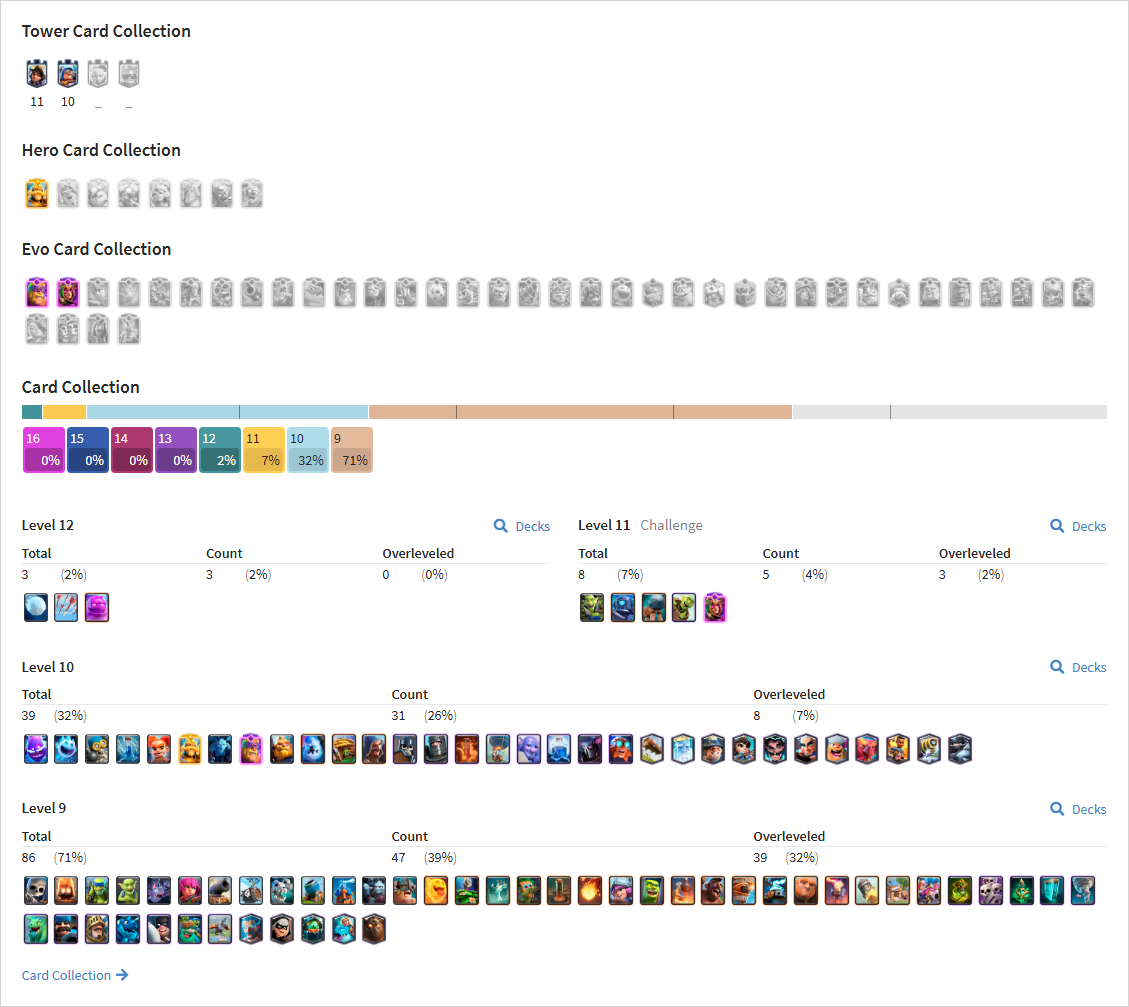Select the Cannon card in Level 9

pyautogui.click(x=220, y=891)
